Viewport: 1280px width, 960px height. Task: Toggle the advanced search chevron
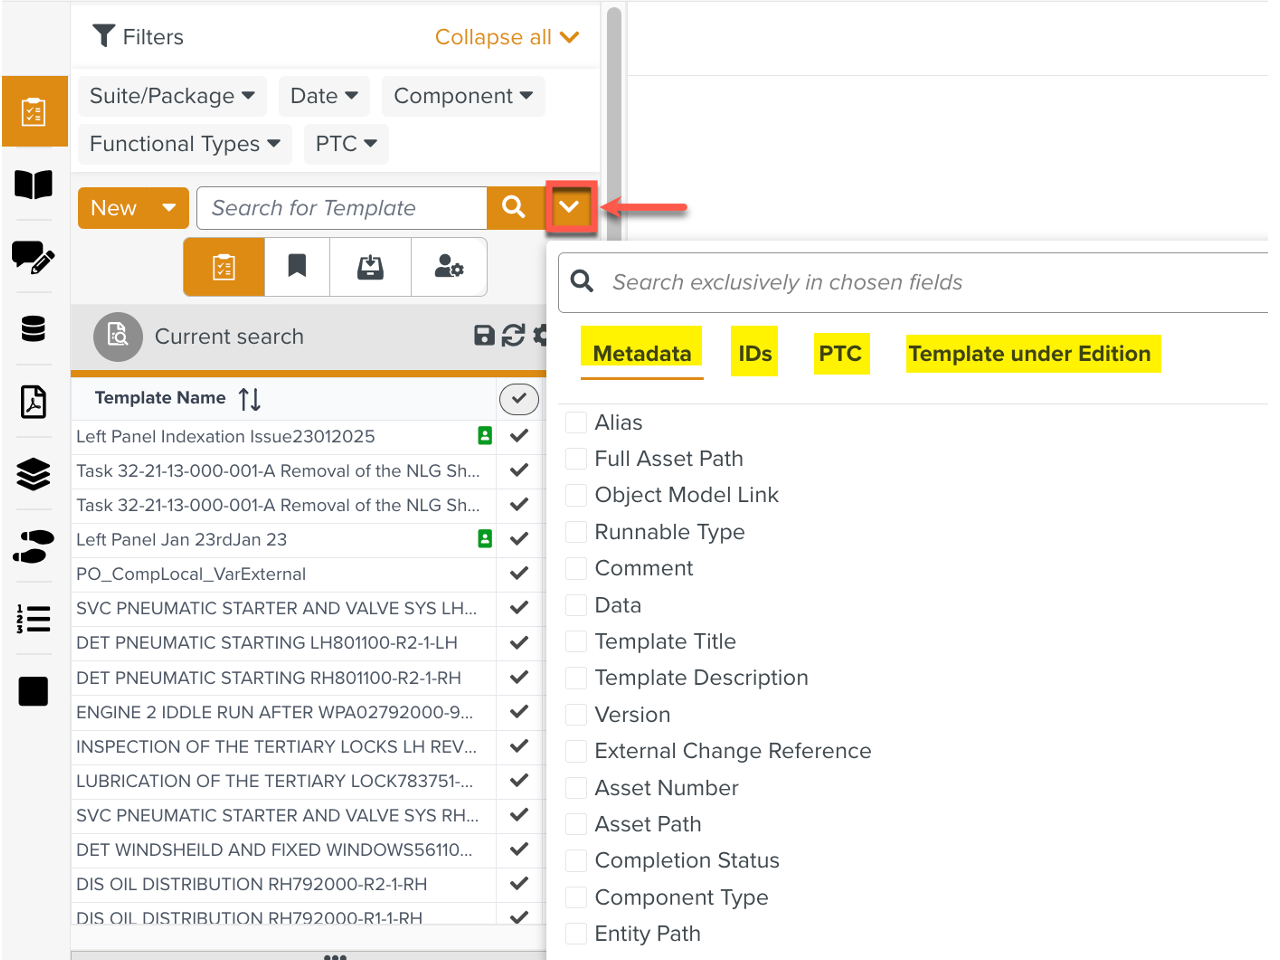coord(570,208)
